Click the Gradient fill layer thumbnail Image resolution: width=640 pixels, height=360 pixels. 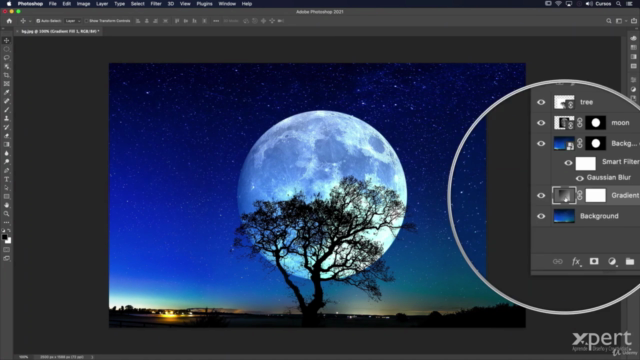pyautogui.click(x=564, y=195)
